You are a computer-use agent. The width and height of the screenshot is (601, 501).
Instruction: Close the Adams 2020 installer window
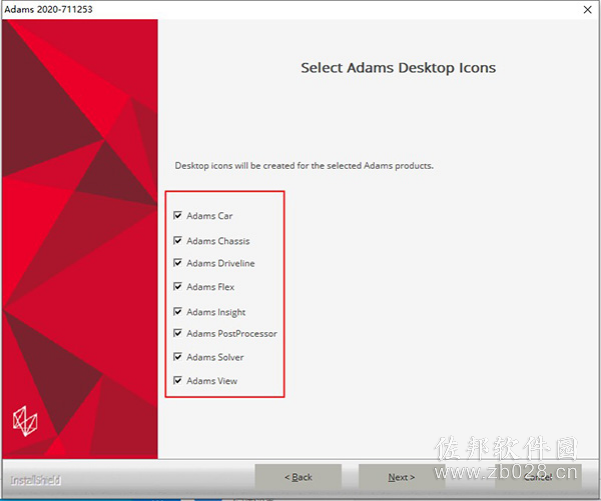588,10
